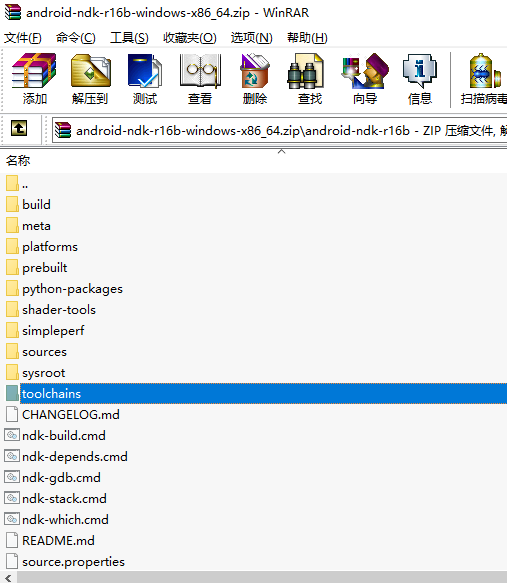
Task: Click the folder icon beside sysroot
Action: 12,373
